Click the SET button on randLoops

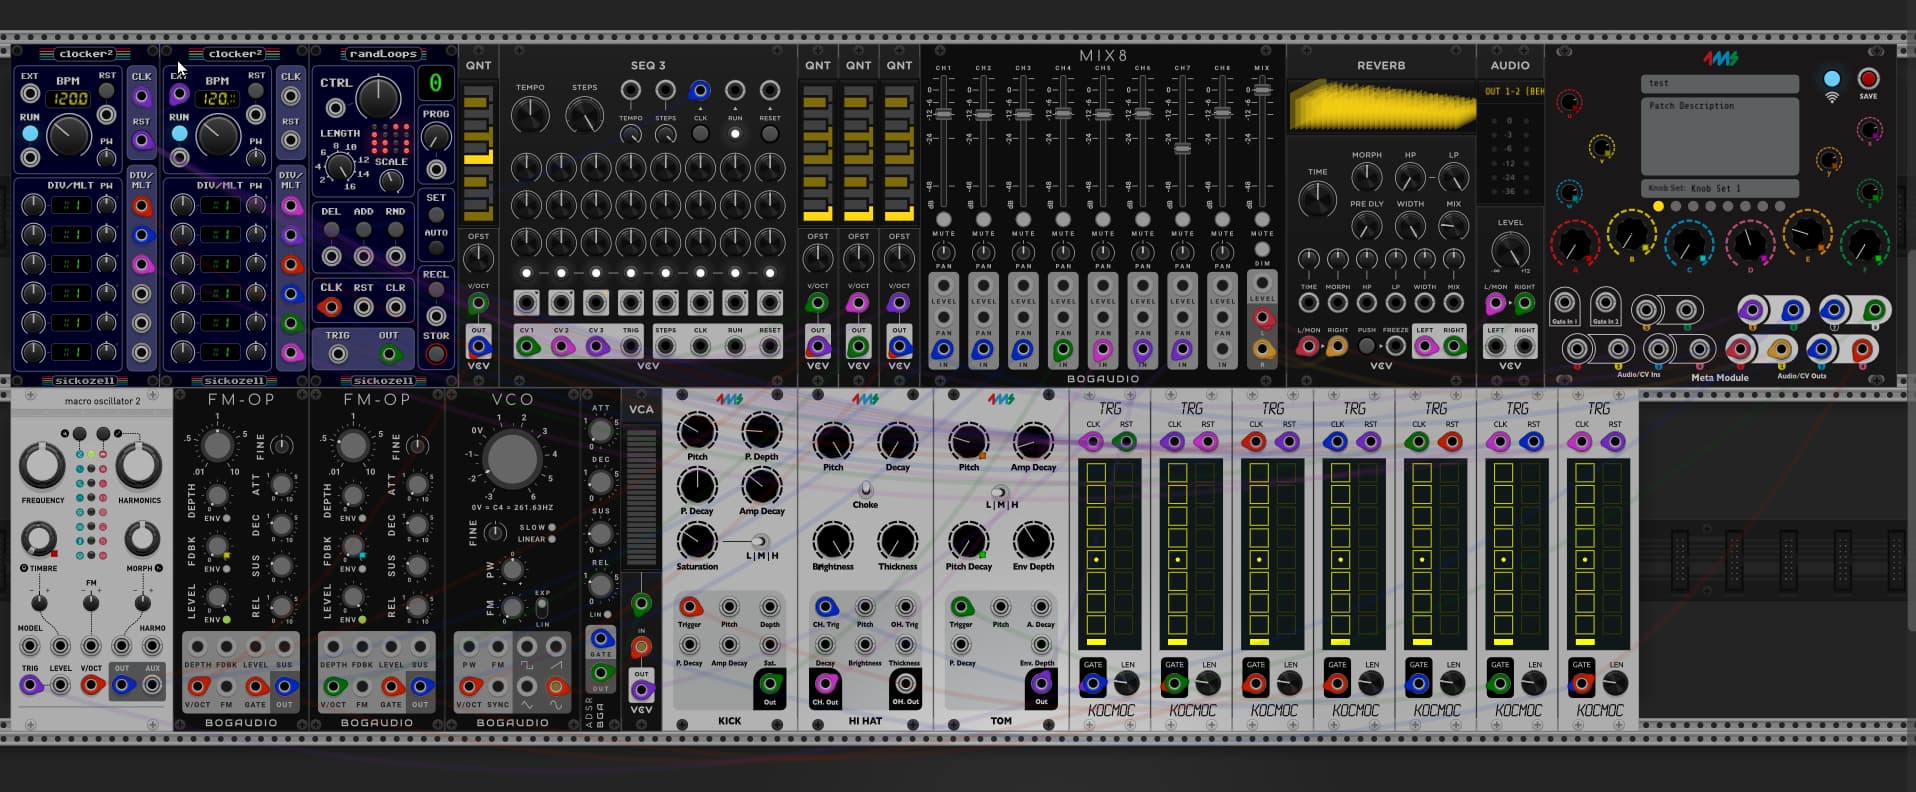[436, 215]
